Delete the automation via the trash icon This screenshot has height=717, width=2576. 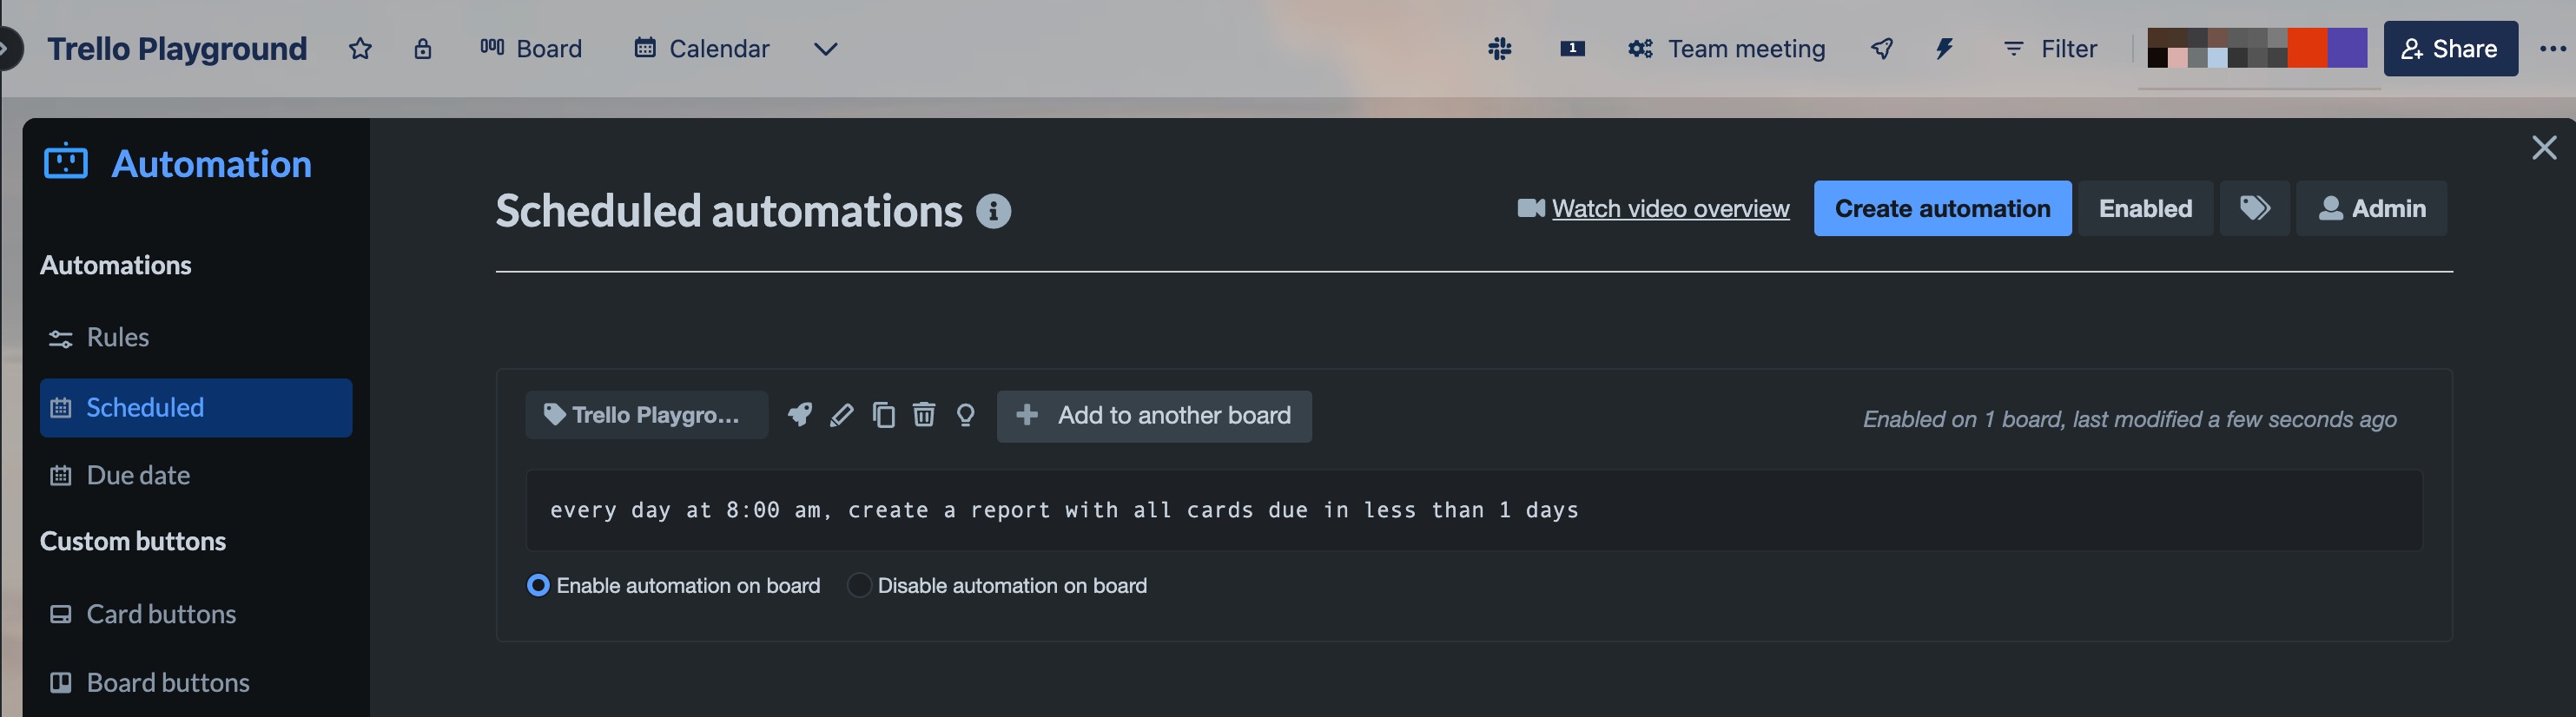923,415
